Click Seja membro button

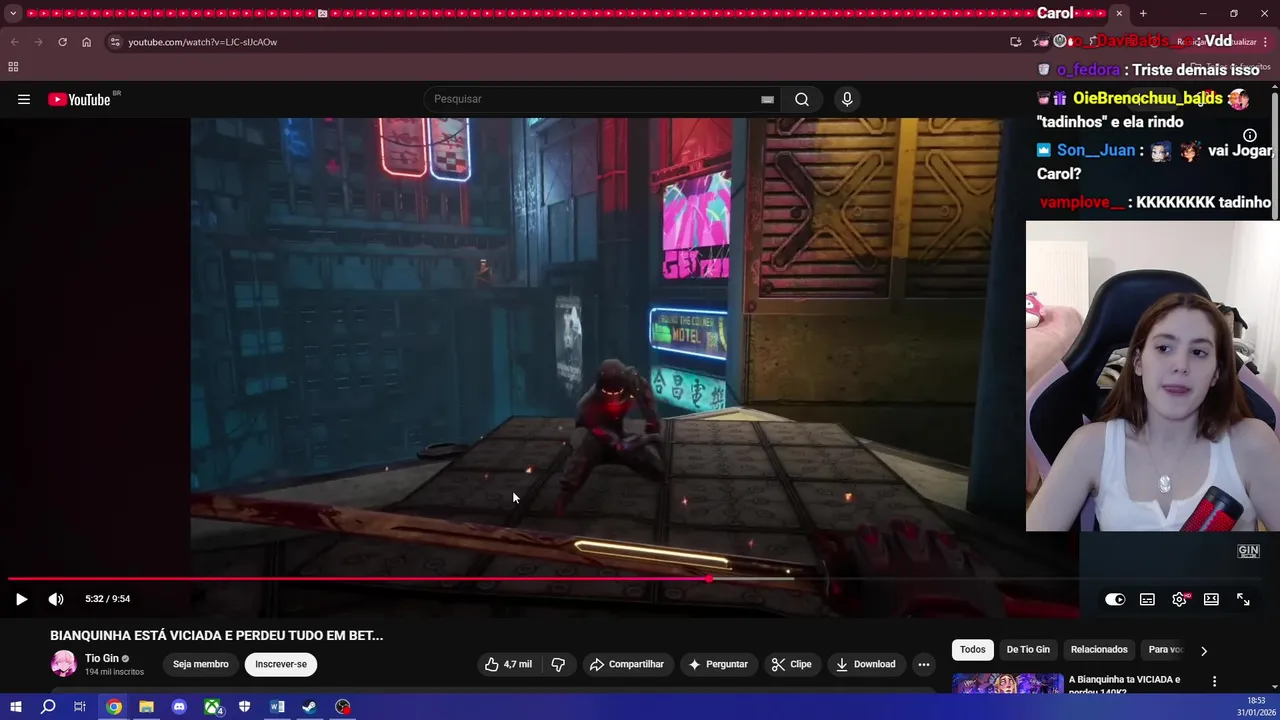click(200, 664)
